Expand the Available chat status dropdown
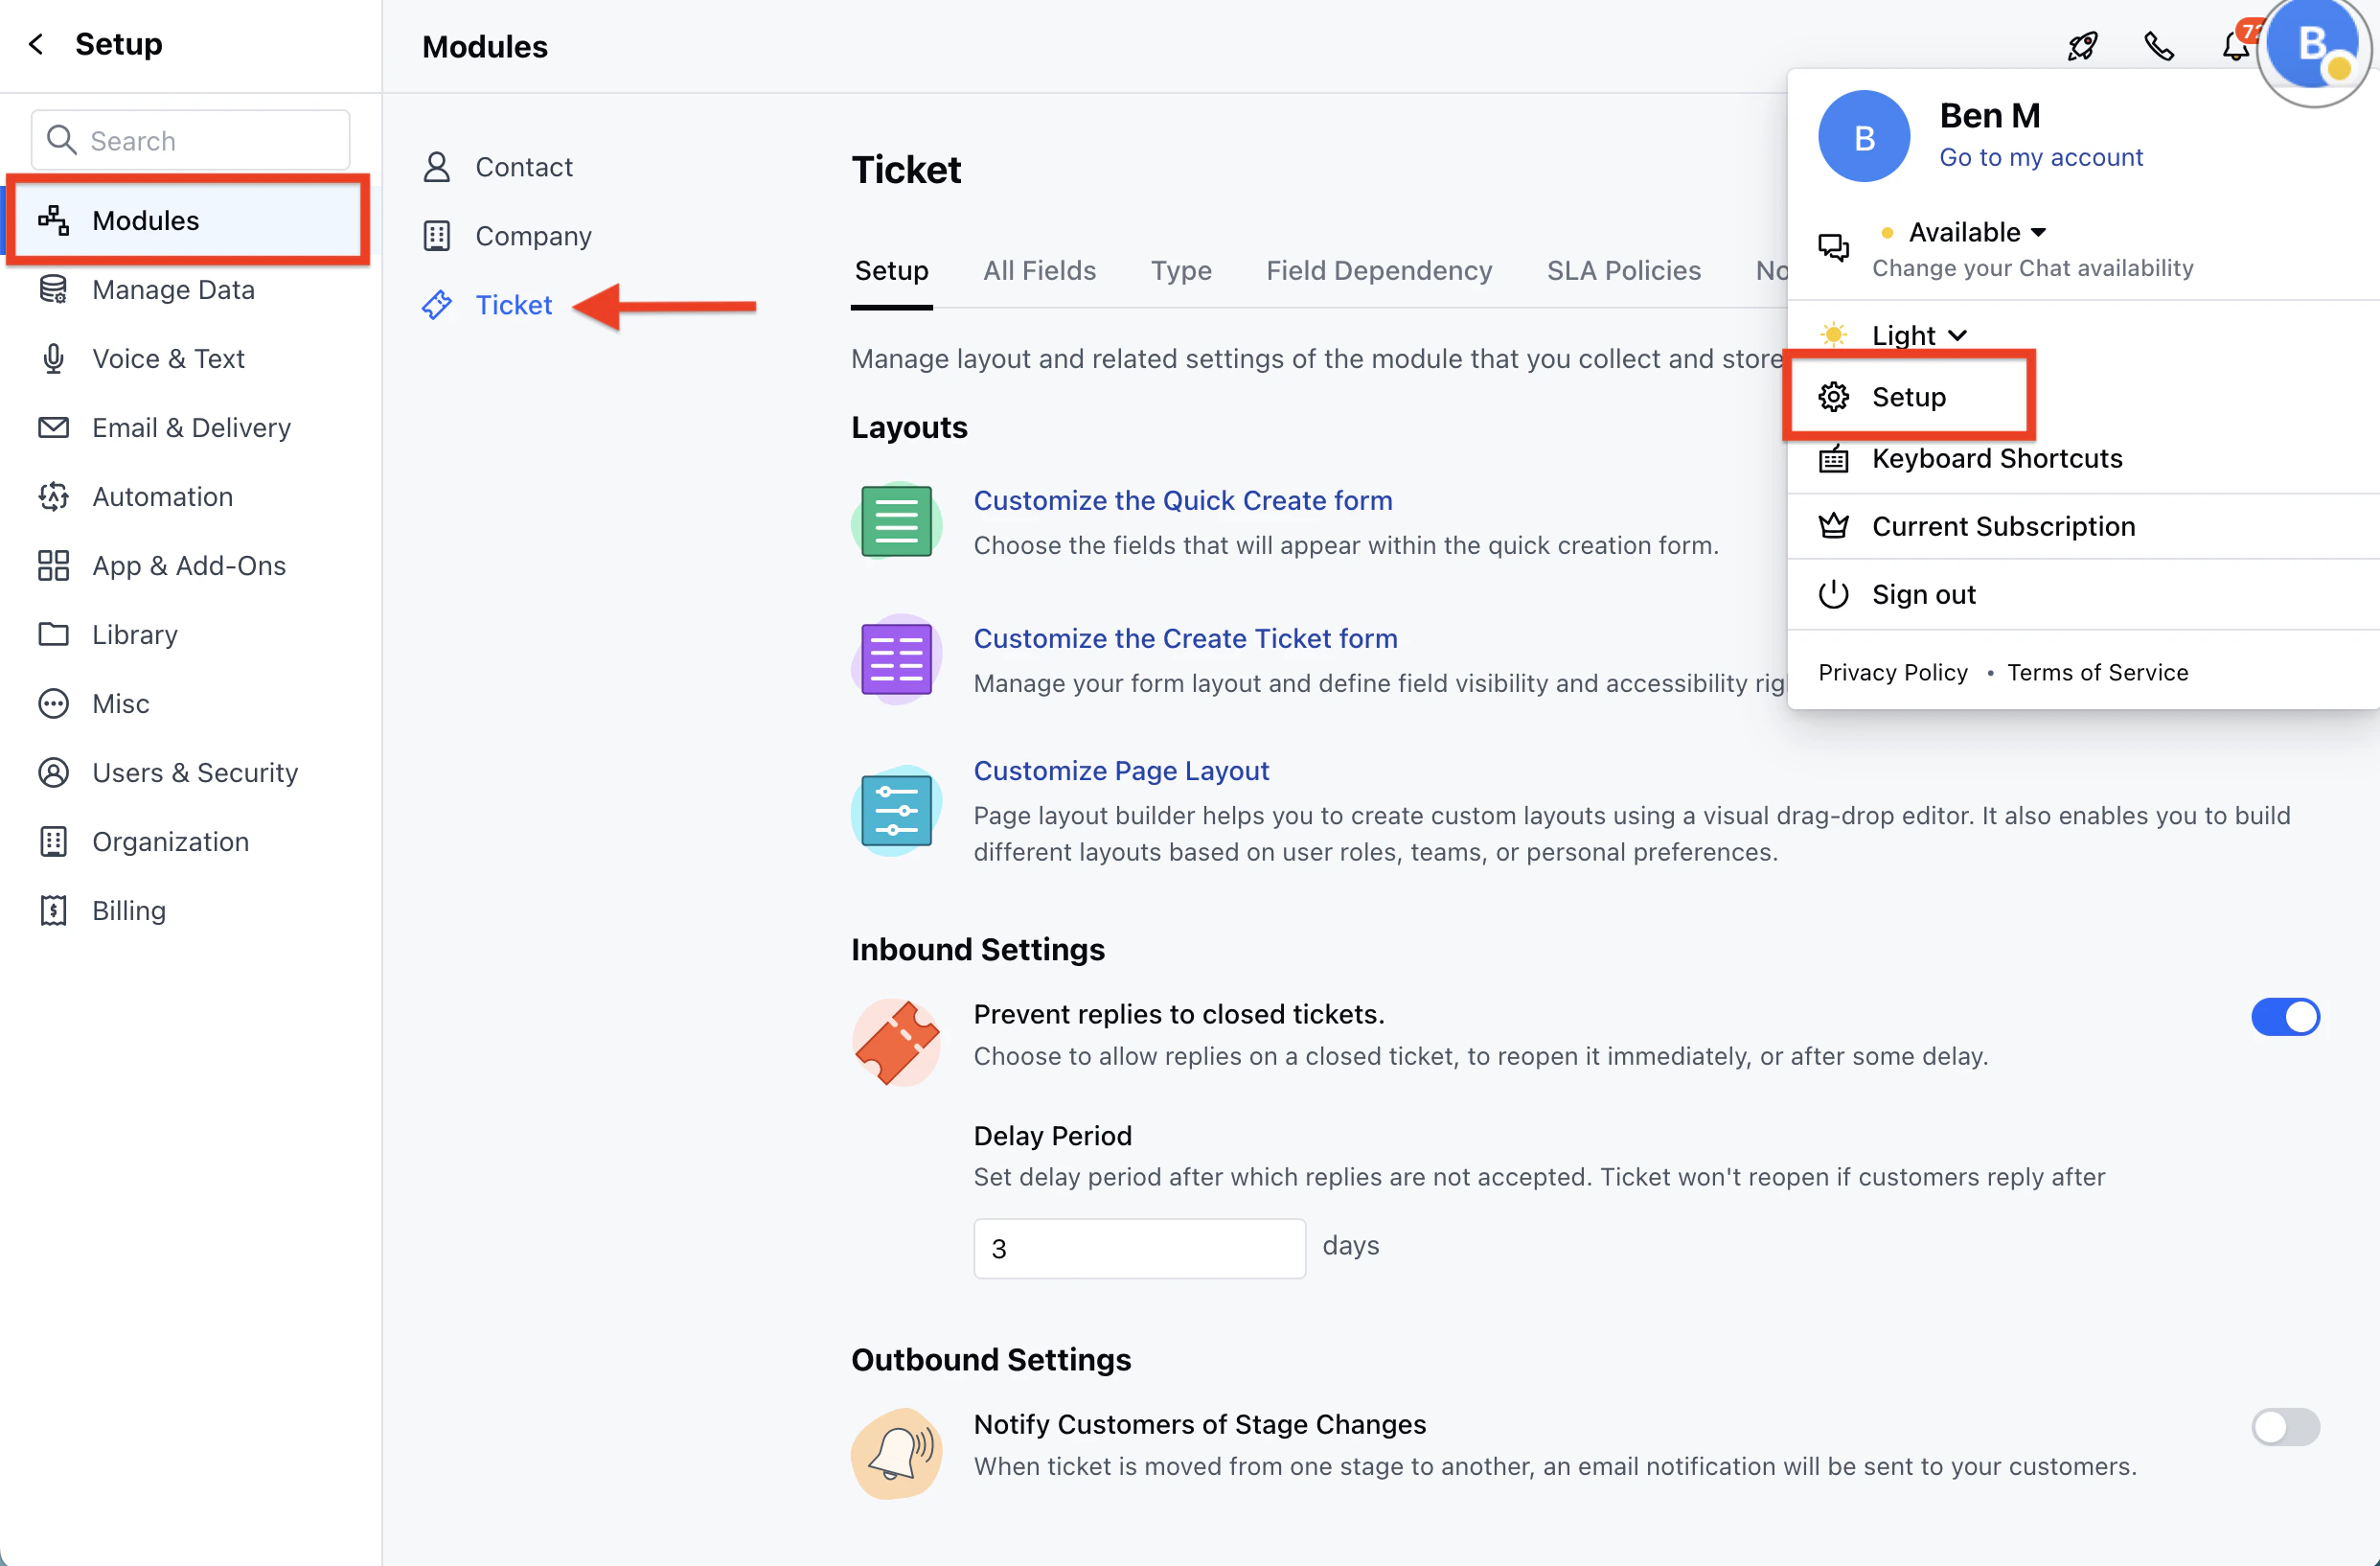The height and width of the screenshot is (1566, 2380). pos(1976,232)
